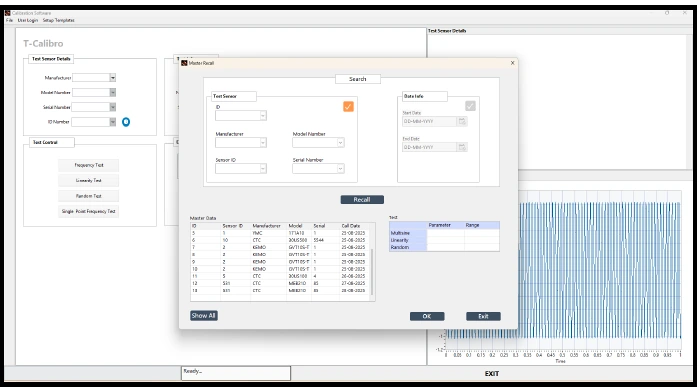Click Cal Date cell '26-08-2025'
699x387 pixels.
(353, 276)
